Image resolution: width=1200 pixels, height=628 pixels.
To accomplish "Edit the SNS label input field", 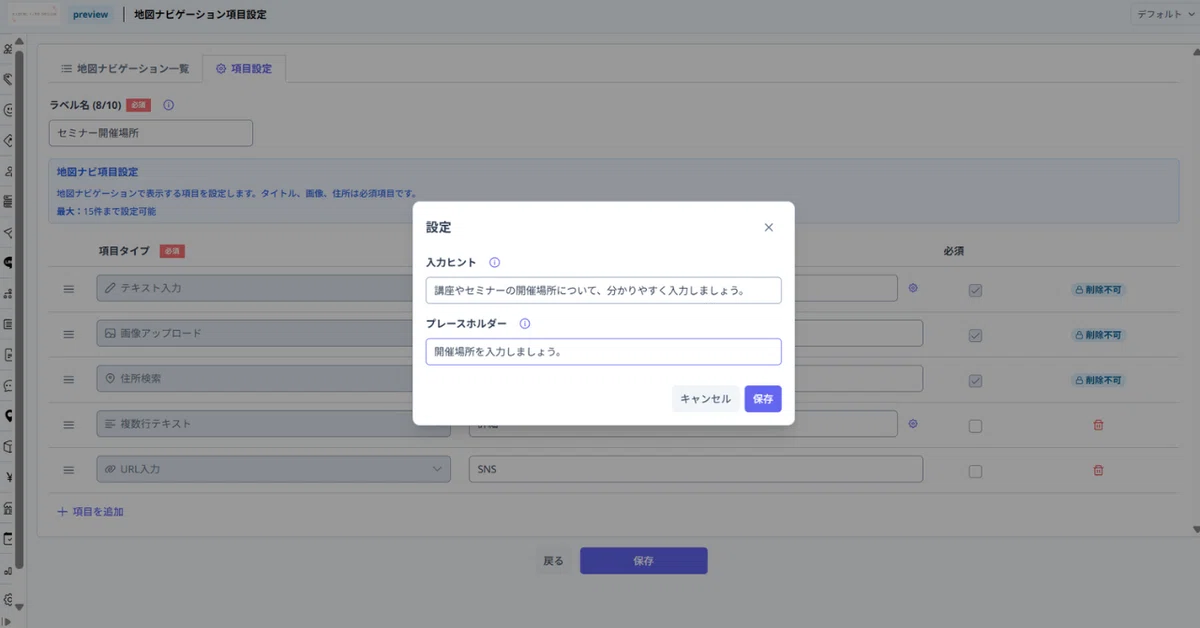I will [695, 469].
